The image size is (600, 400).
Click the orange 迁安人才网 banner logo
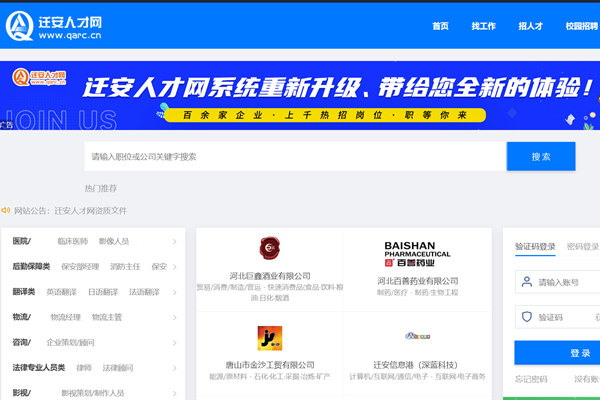click(x=39, y=77)
